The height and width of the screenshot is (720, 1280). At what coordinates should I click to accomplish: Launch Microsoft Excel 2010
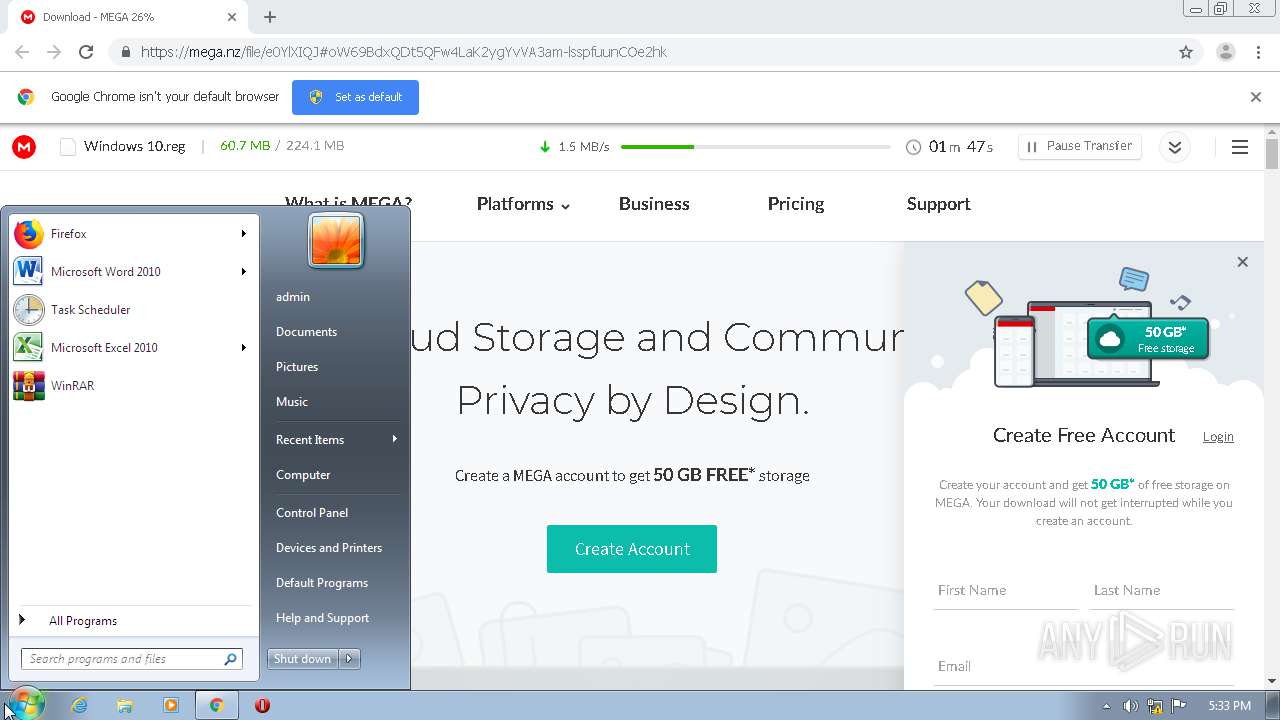tap(131, 348)
